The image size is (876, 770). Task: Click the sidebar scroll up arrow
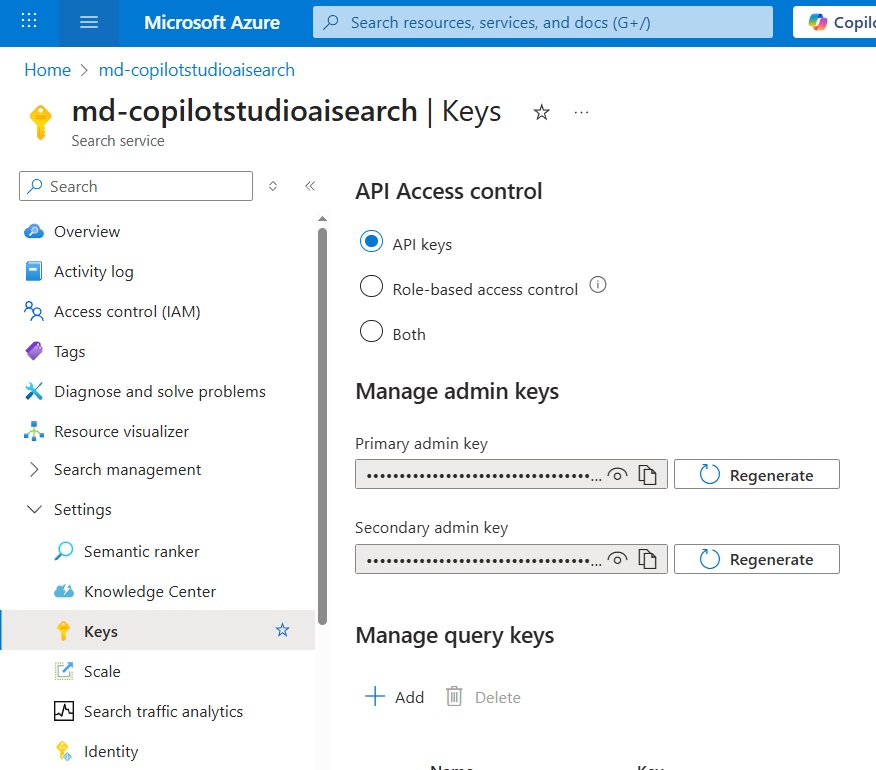(322, 218)
